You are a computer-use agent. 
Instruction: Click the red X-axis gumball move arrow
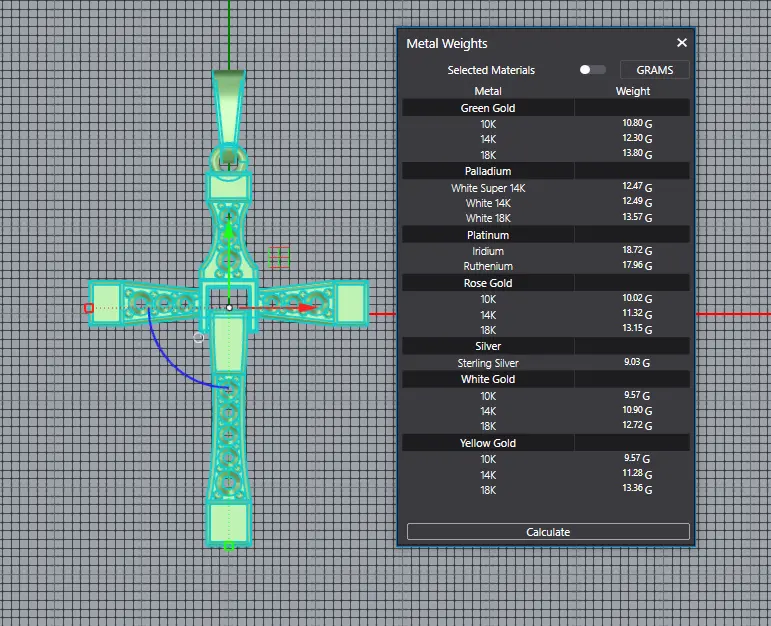pos(307,308)
